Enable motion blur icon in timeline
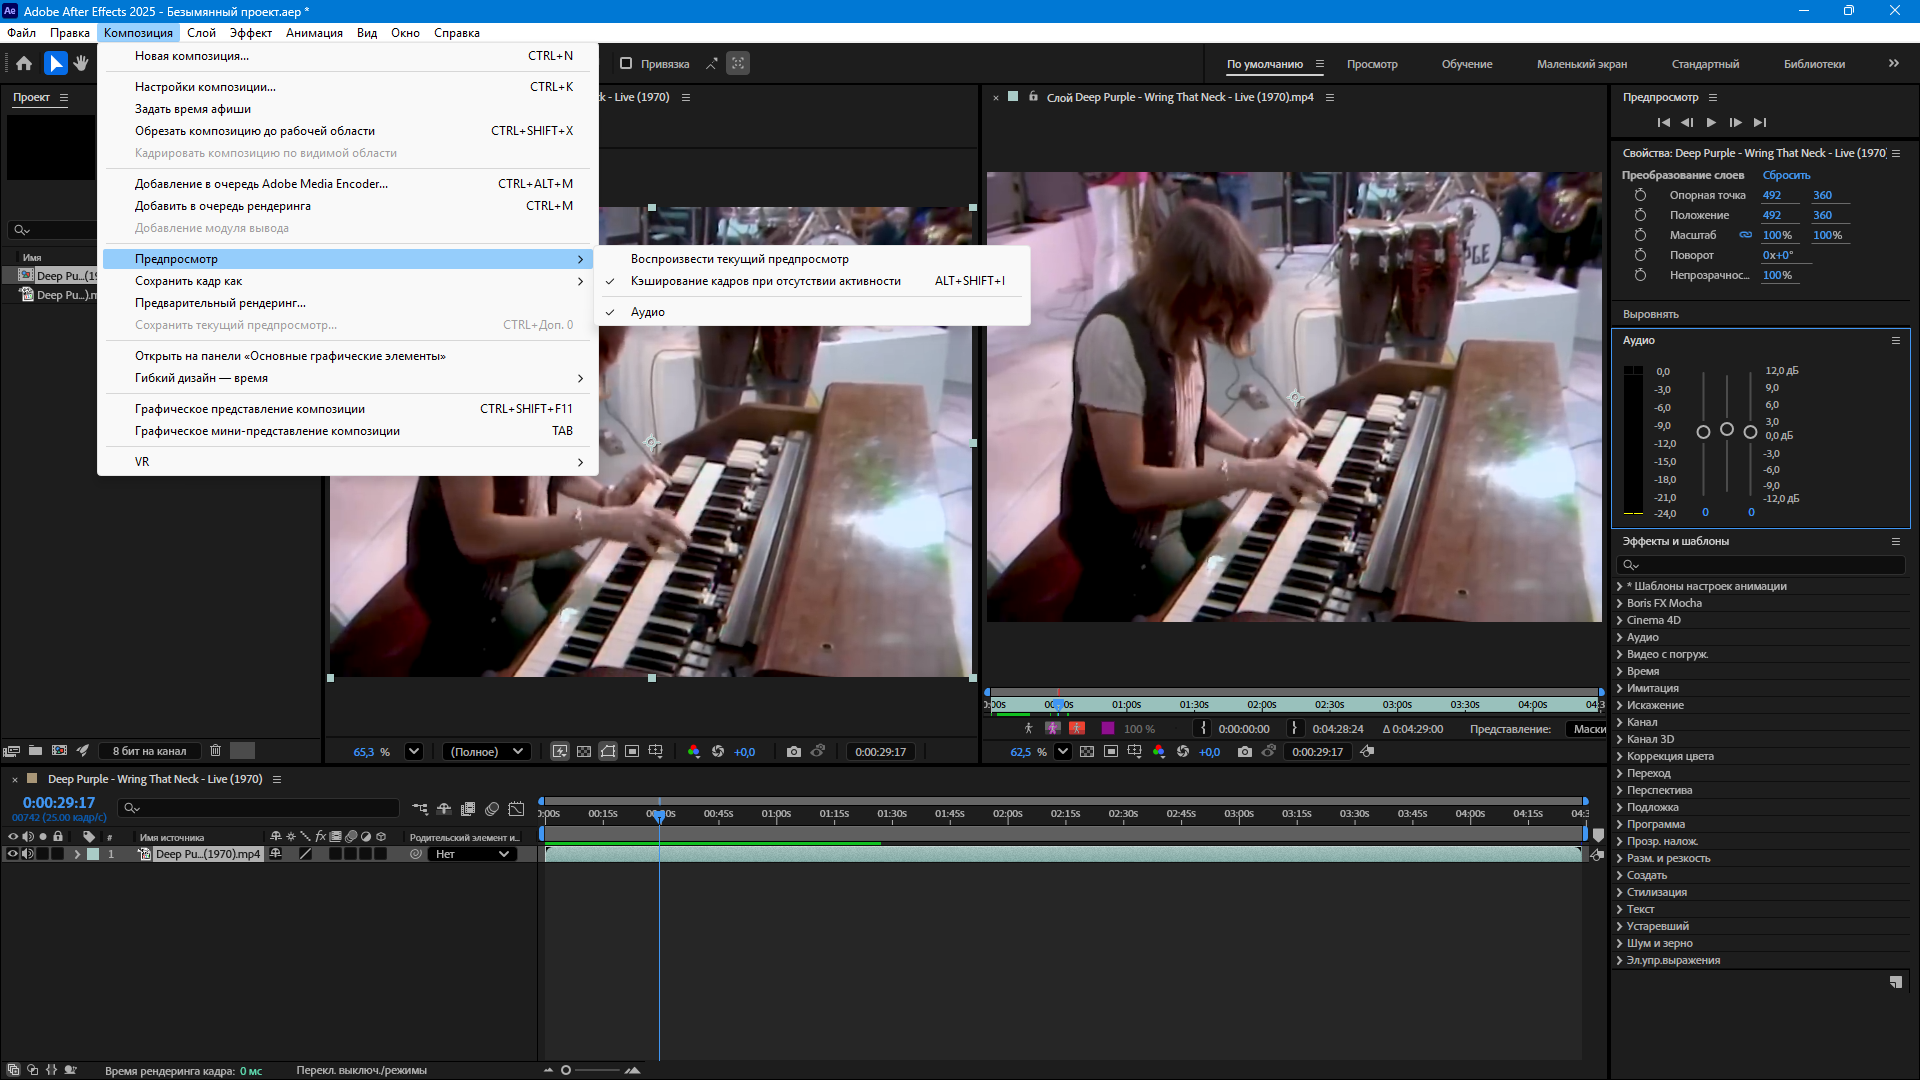This screenshot has height=1080, width=1920. pos(492,809)
